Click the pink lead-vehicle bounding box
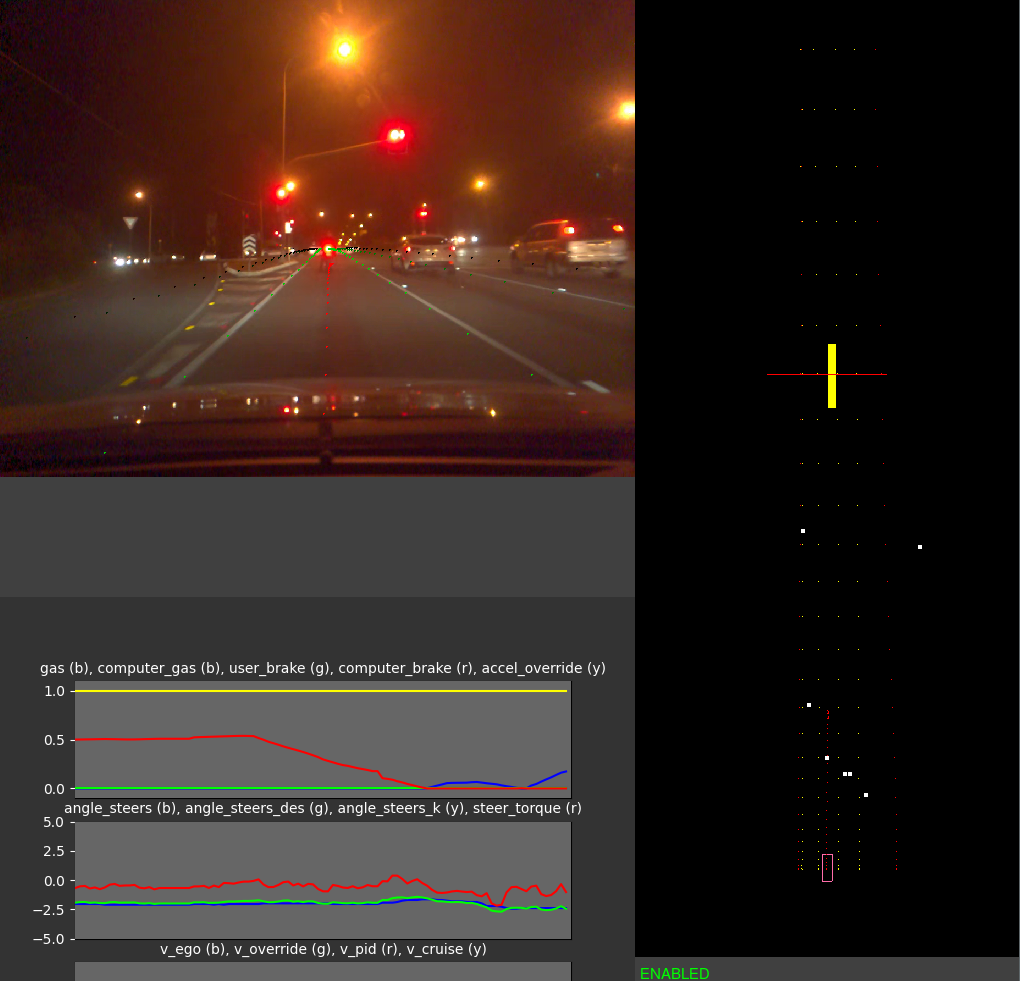Image resolution: width=1020 pixels, height=981 pixels. pos(827,866)
